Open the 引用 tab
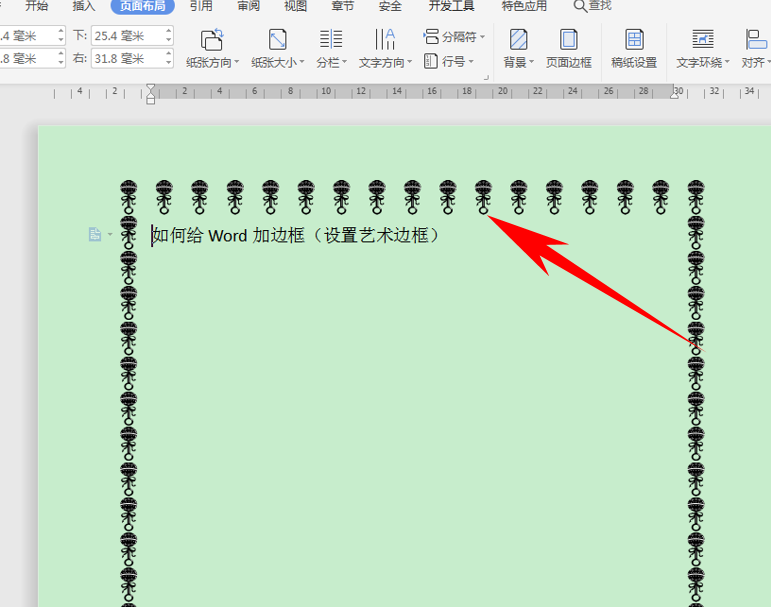The height and width of the screenshot is (607, 771). pos(201,6)
